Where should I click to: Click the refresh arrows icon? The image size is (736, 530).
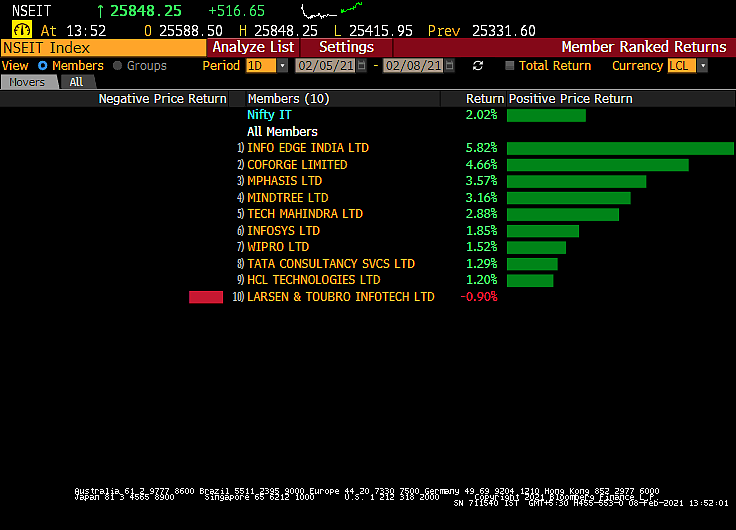pos(478,66)
